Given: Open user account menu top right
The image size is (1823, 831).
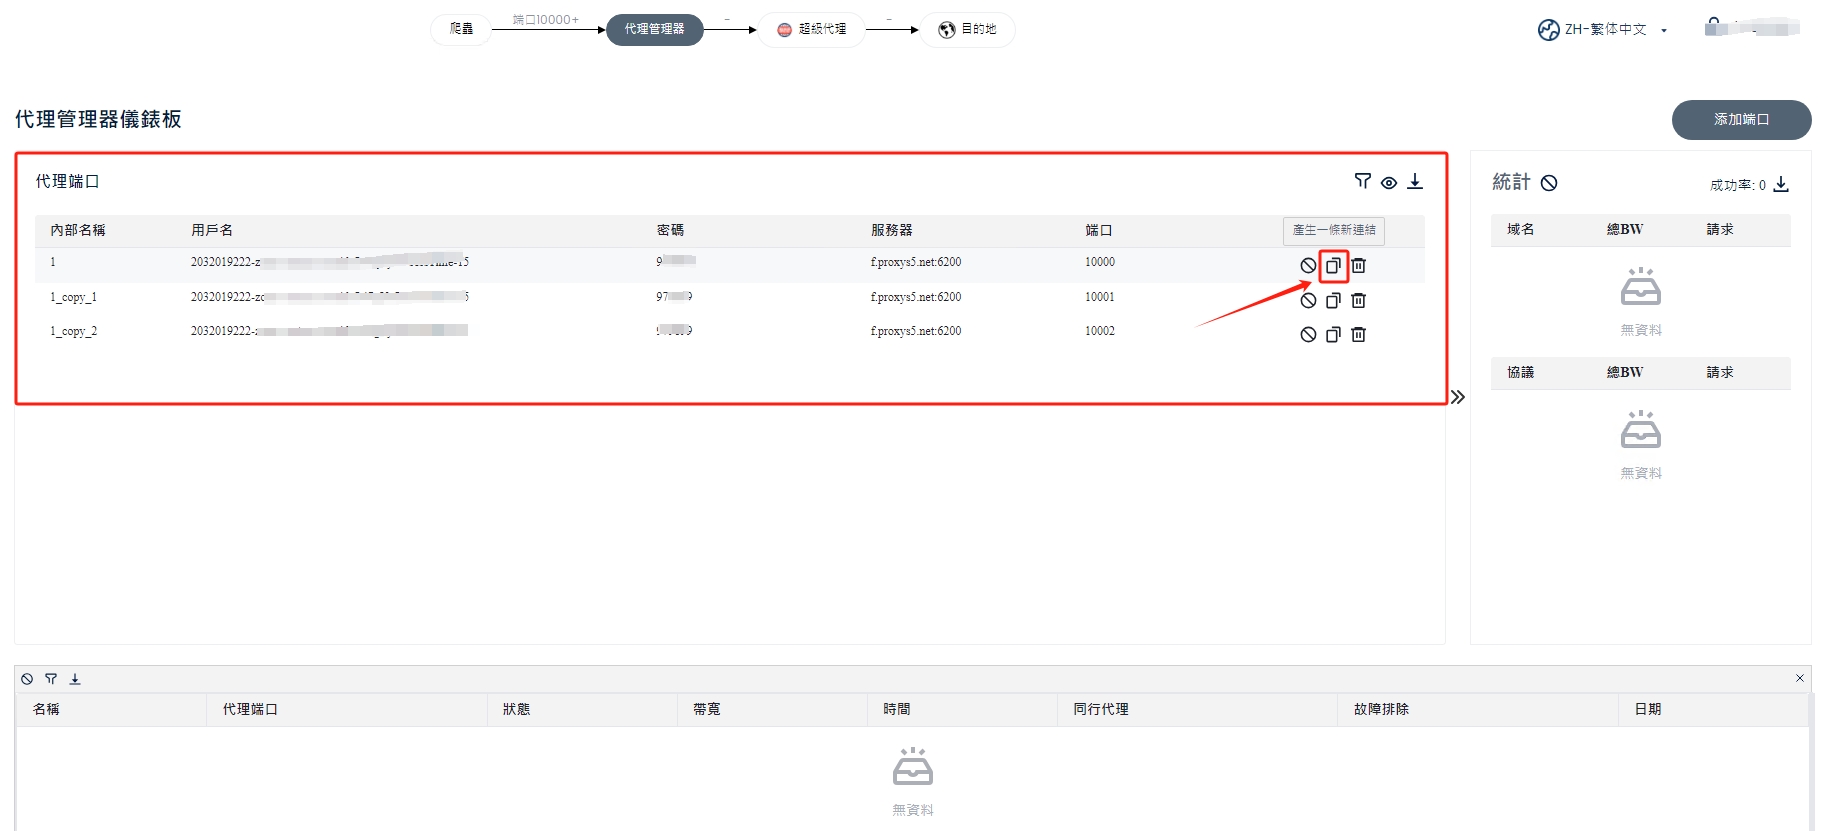Looking at the screenshot, I should click(x=1751, y=28).
